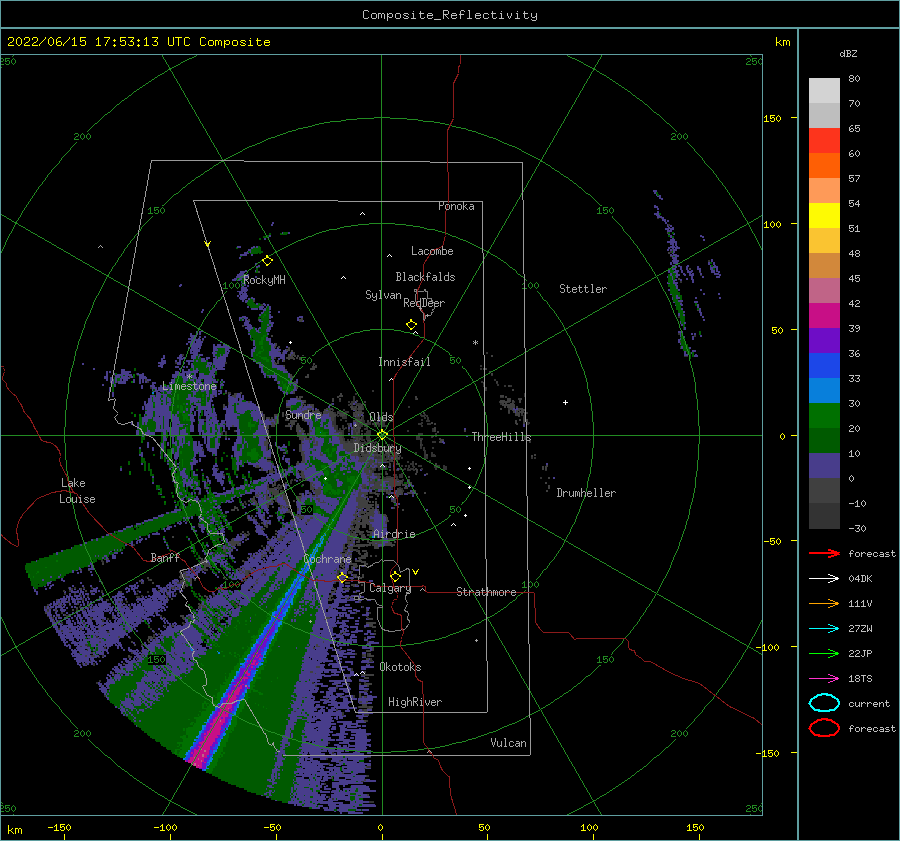Click the 54 dBZ yellow color swatch
The image size is (900, 841).
coord(824,216)
